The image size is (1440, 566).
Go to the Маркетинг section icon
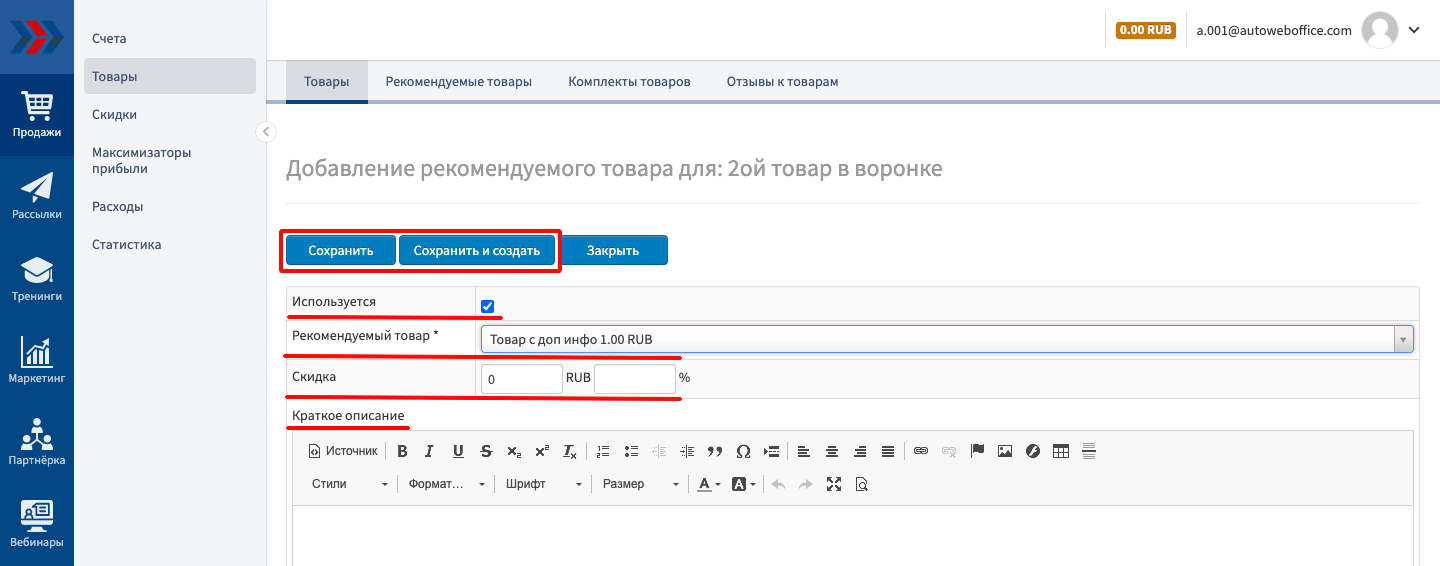tap(37, 360)
